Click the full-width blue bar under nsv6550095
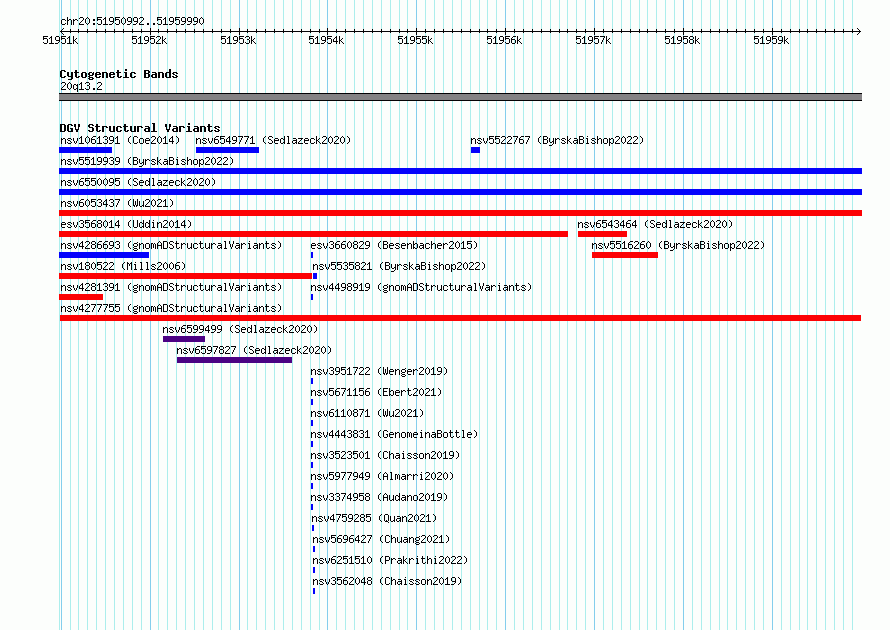This screenshot has height=630, width=890. [460, 192]
